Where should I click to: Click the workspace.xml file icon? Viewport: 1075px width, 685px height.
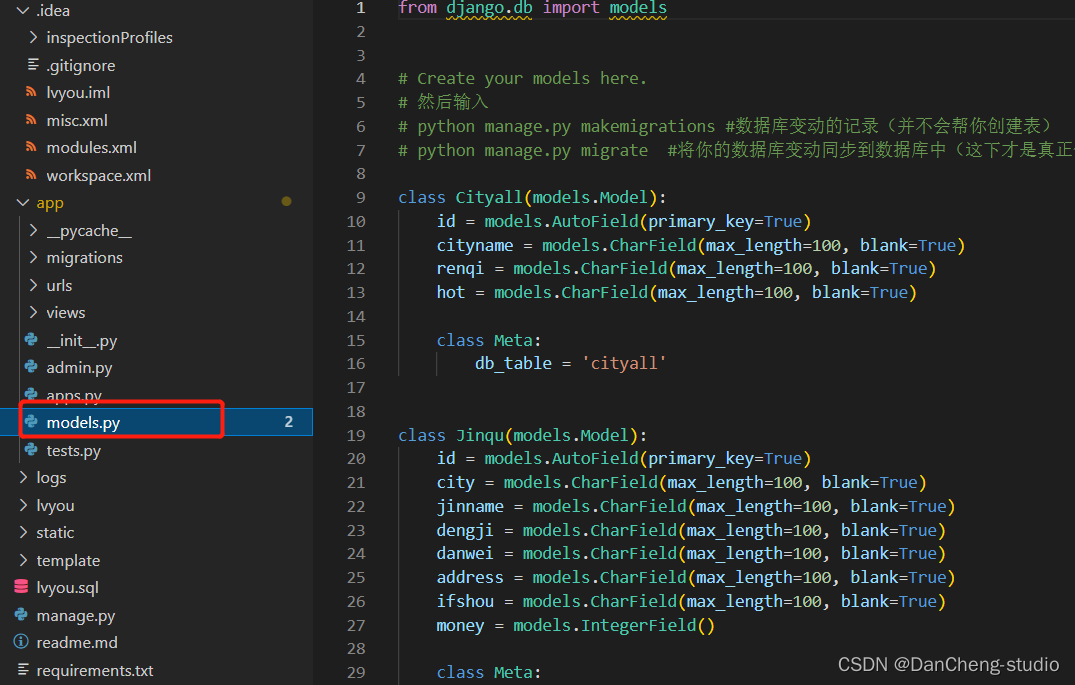tap(31, 174)
